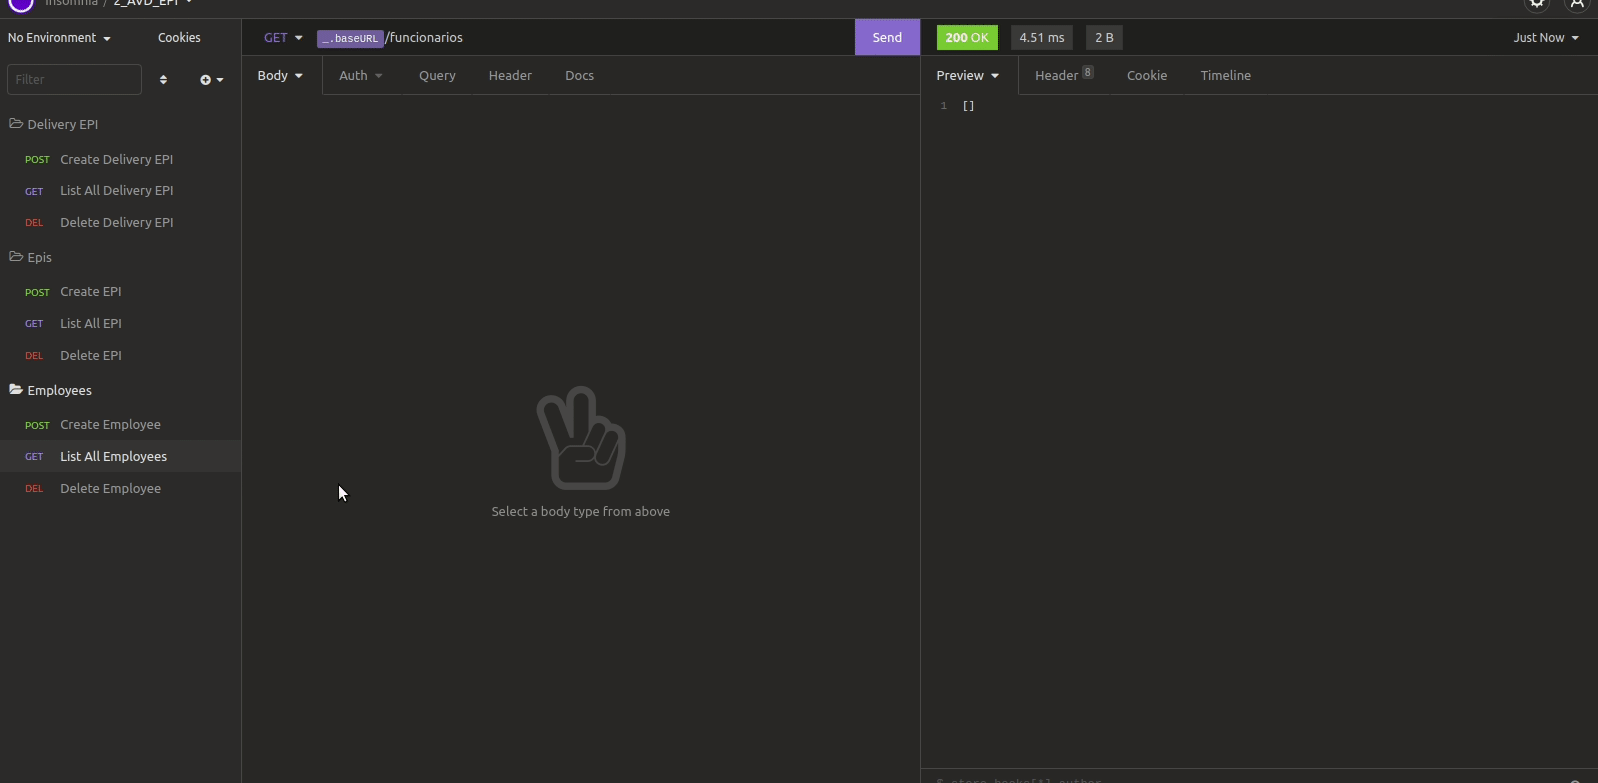Open the settings gear
The width and height of the screenshot is (1598, 783).
[x=1538, y=4]
